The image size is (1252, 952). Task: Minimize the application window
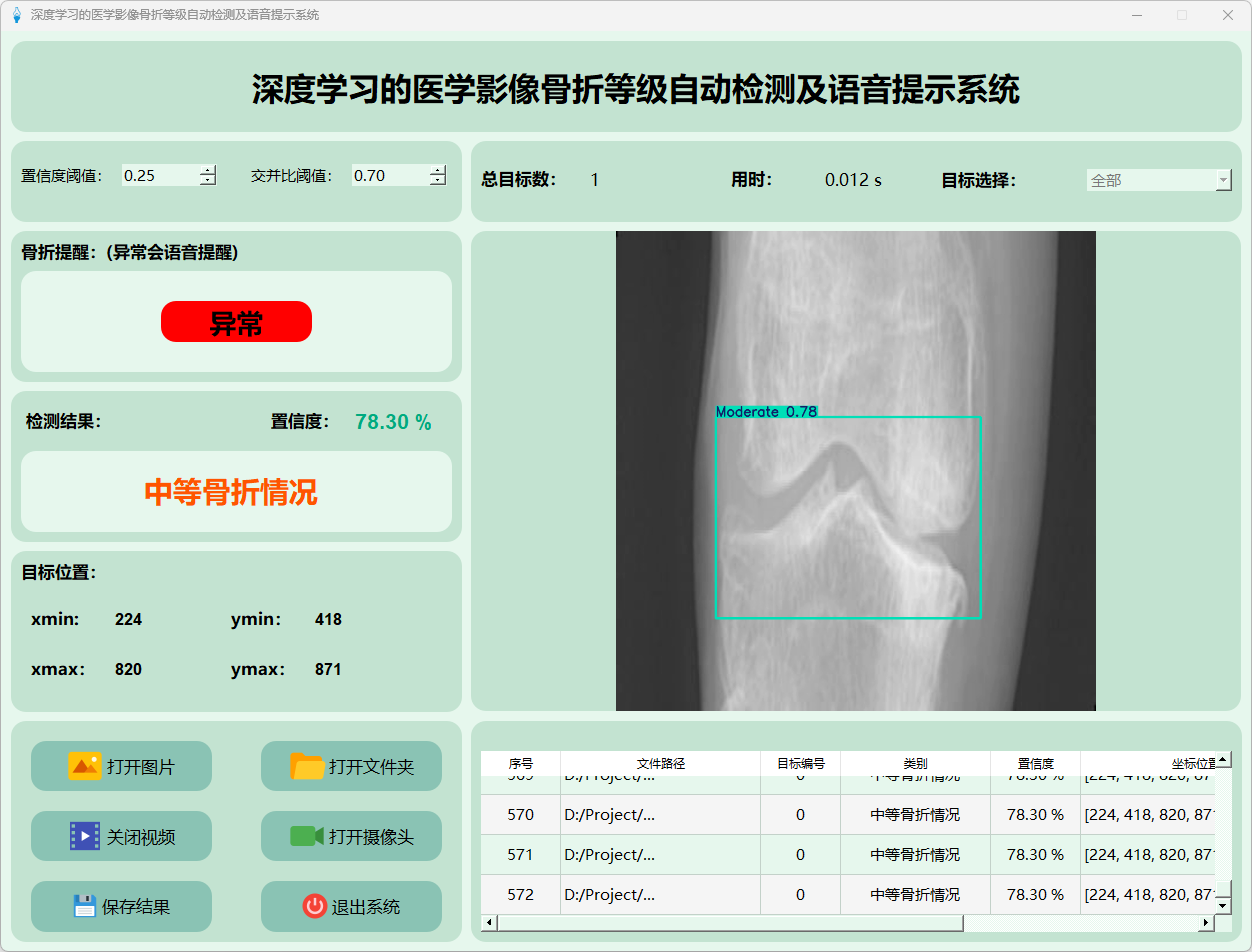[1136, 15]
